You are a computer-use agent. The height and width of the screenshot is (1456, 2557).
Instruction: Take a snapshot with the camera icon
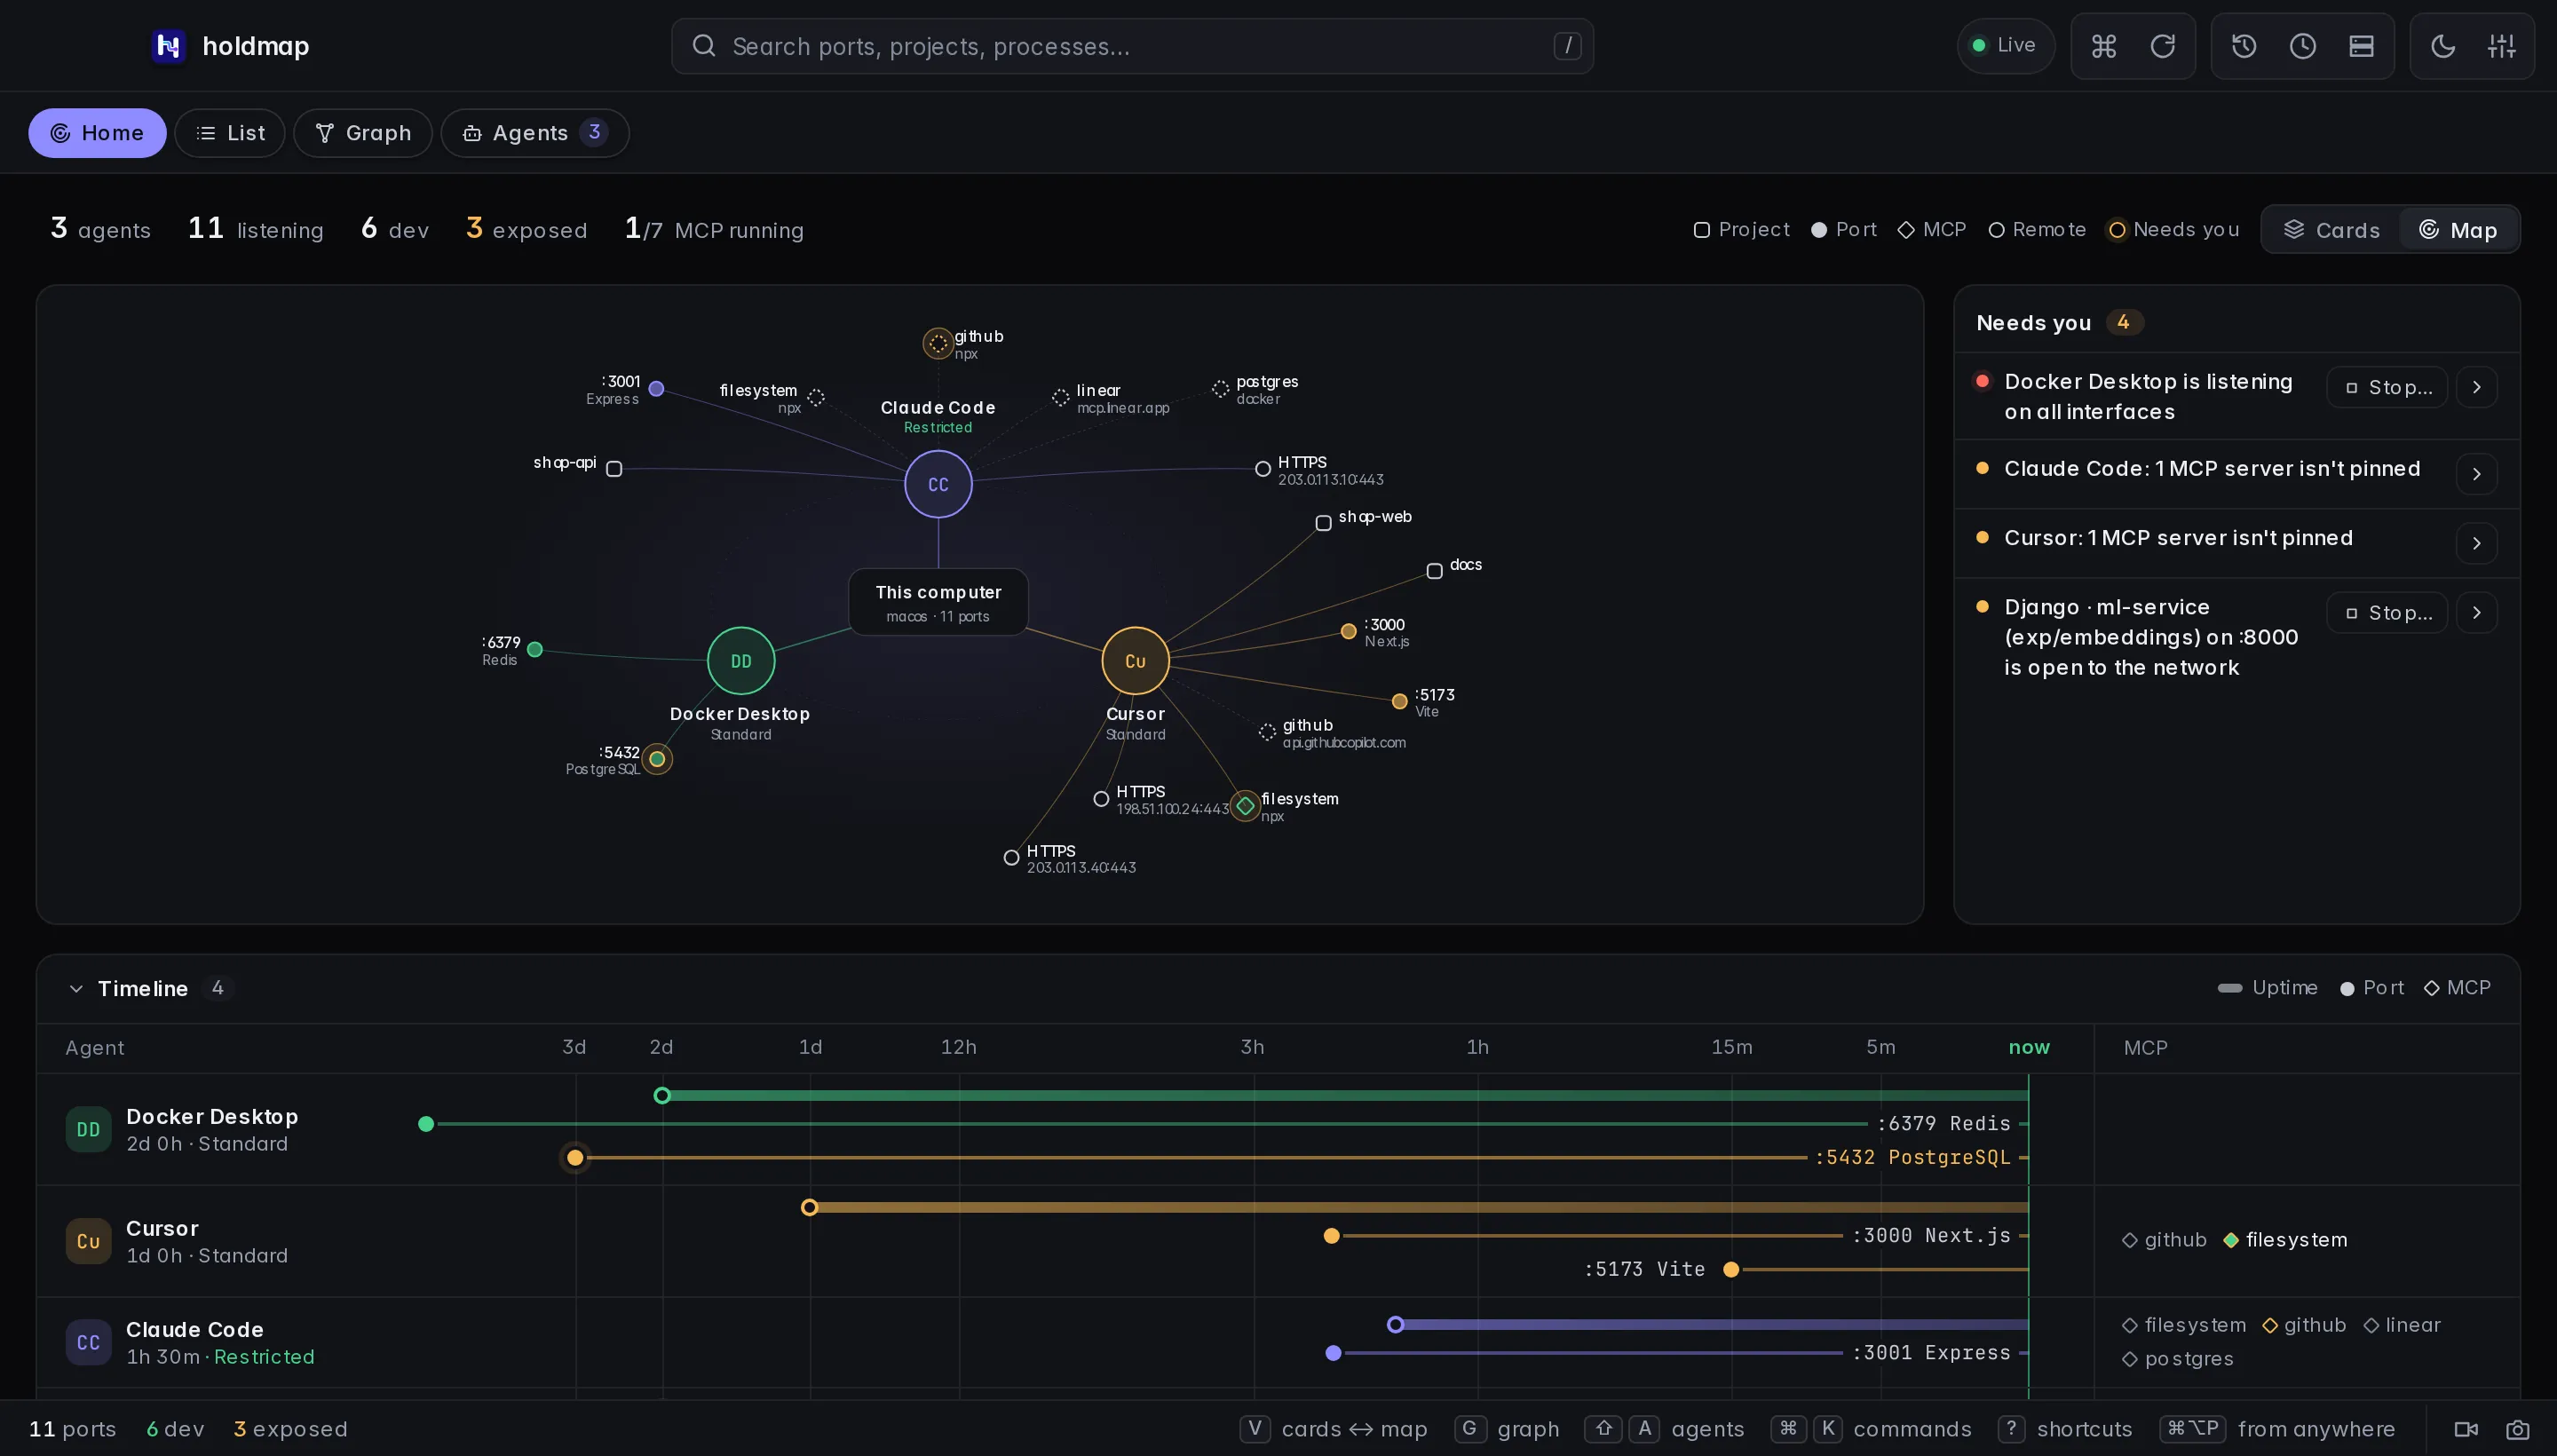2518,1429
